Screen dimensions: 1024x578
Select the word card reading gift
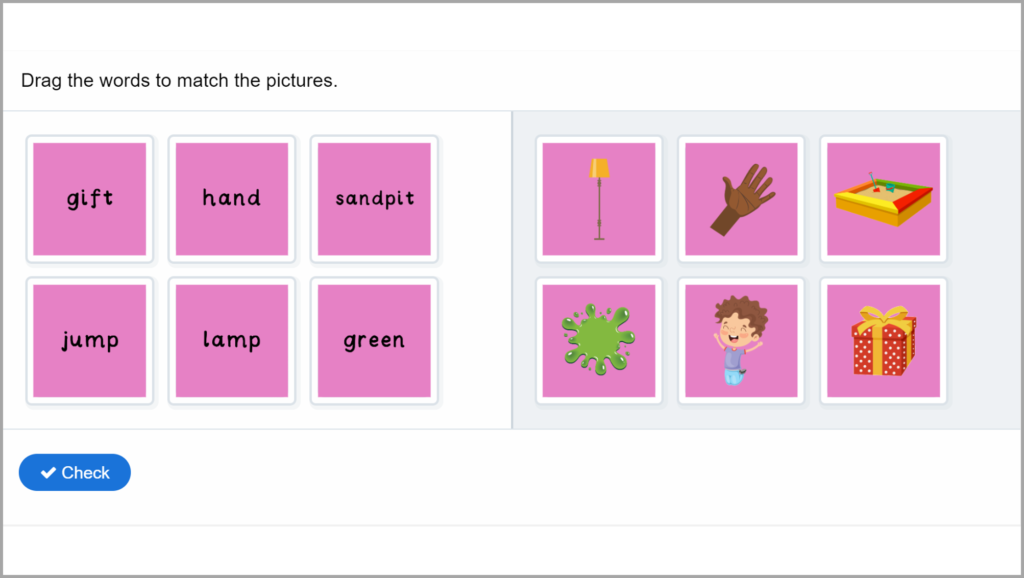[89, 198]
